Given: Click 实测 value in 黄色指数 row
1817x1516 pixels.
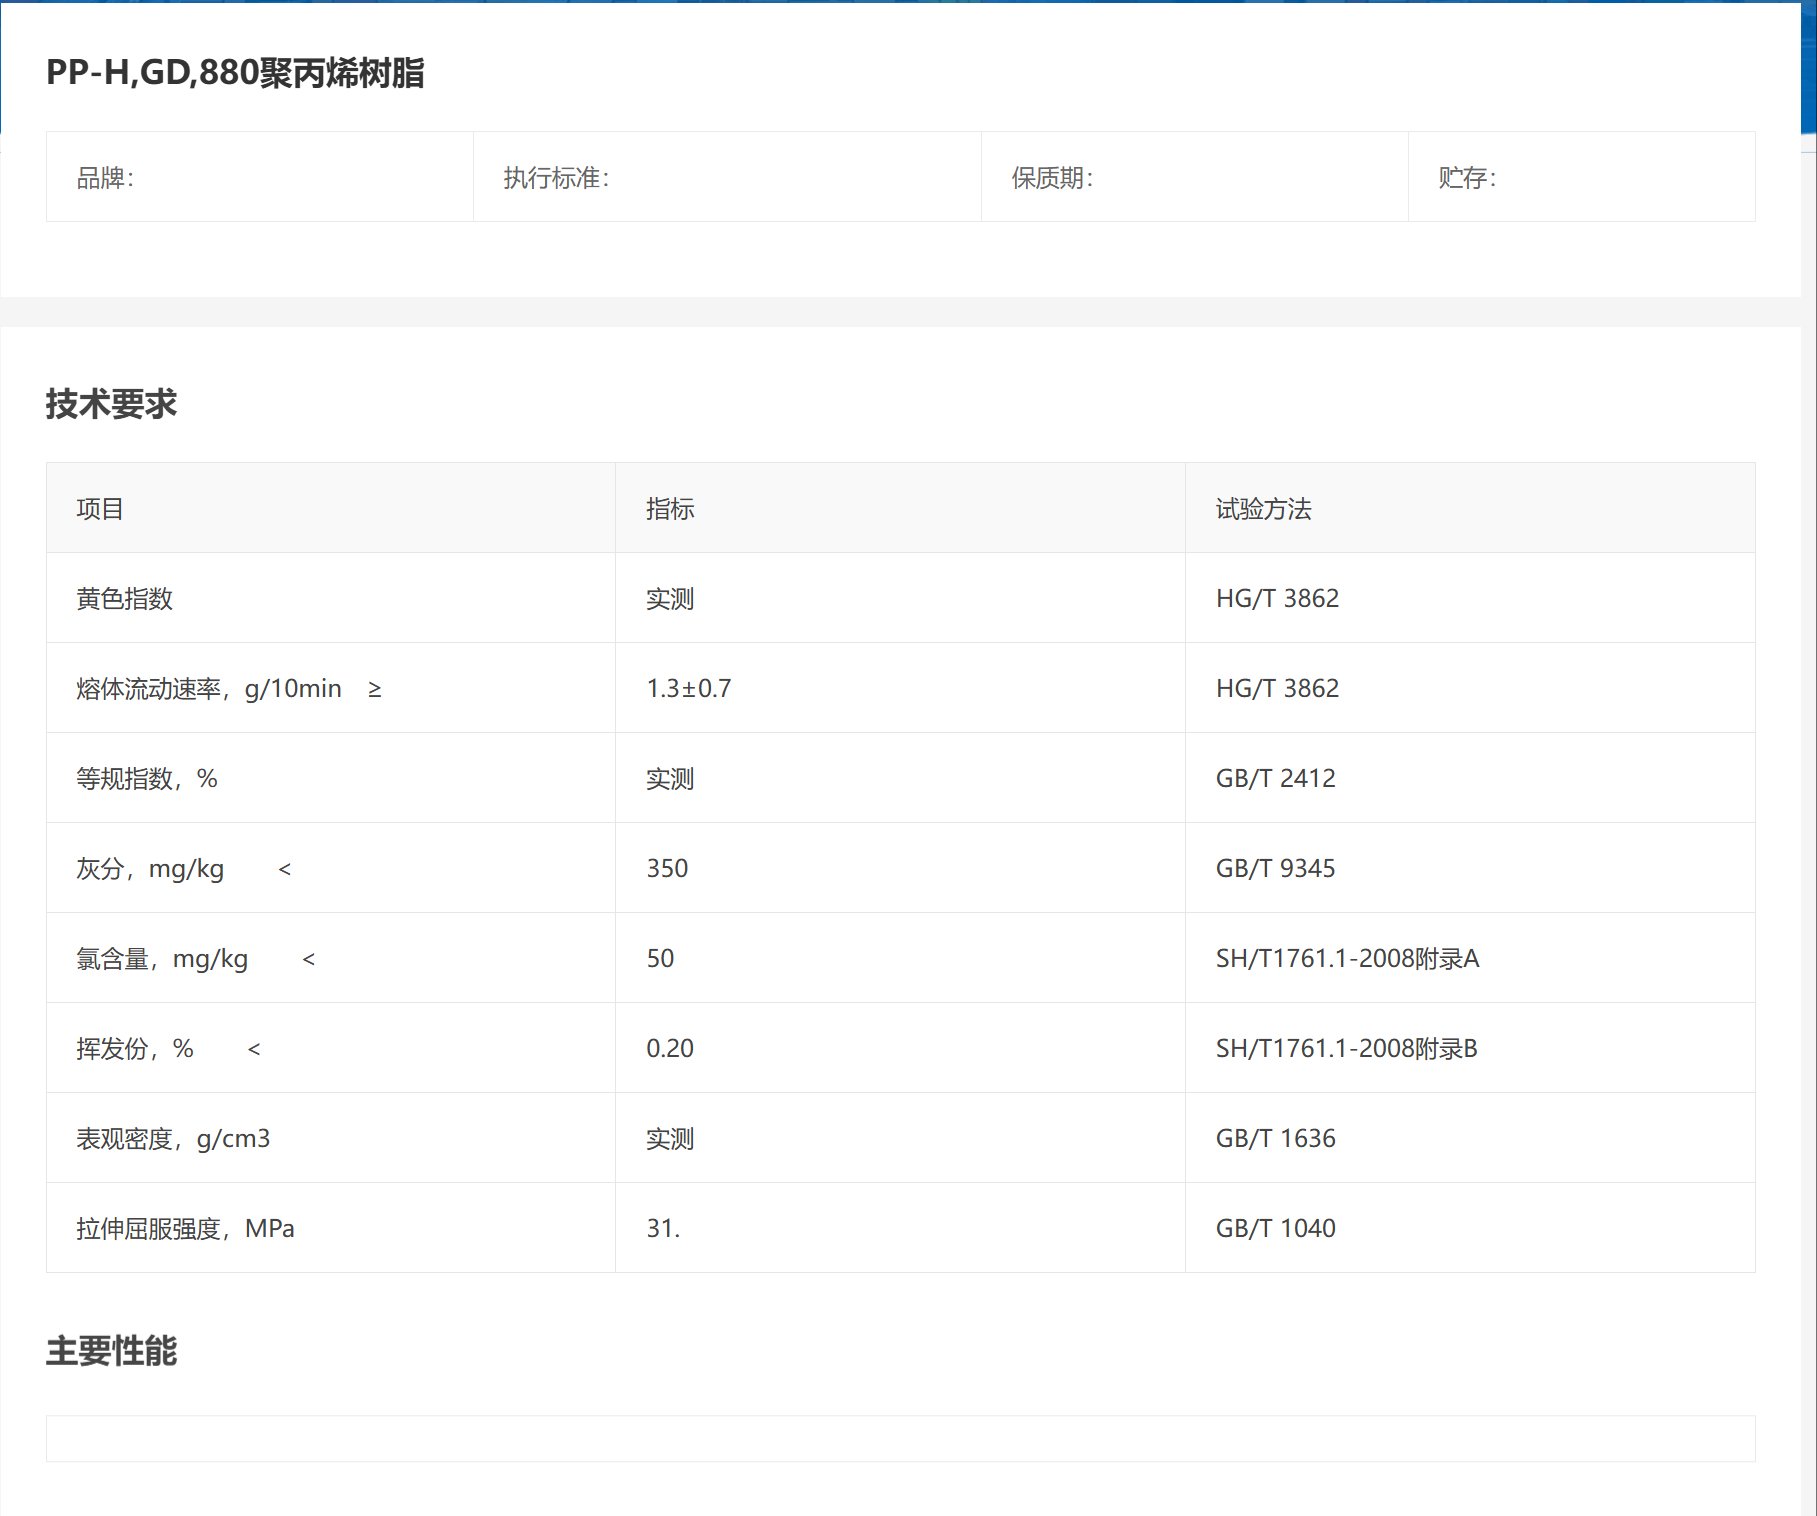Looking at the screenshot, I should coord(670,599).
